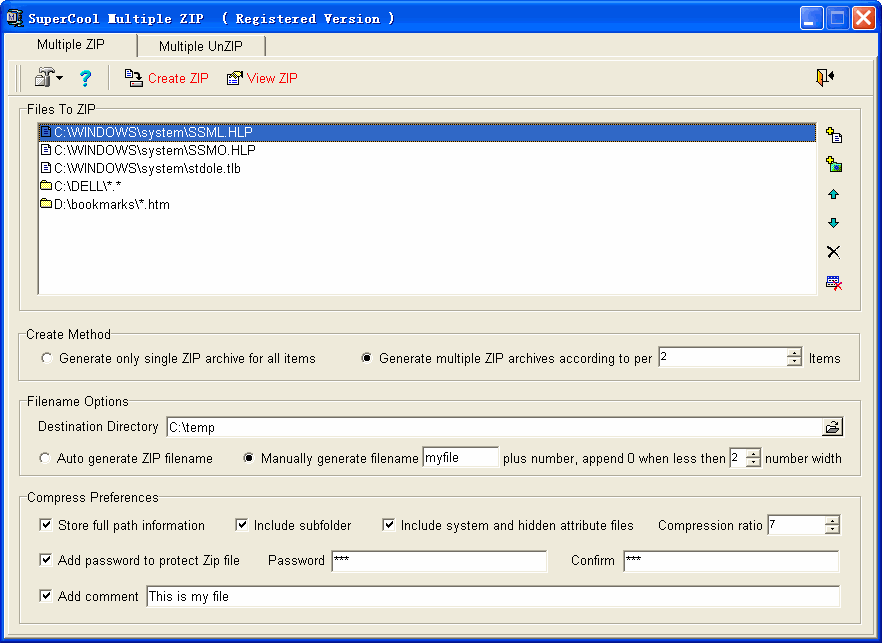Decrease Compression ratio spinner down arrow
The height and width of the screenshot is (643, 882).
tap(832, 529)
